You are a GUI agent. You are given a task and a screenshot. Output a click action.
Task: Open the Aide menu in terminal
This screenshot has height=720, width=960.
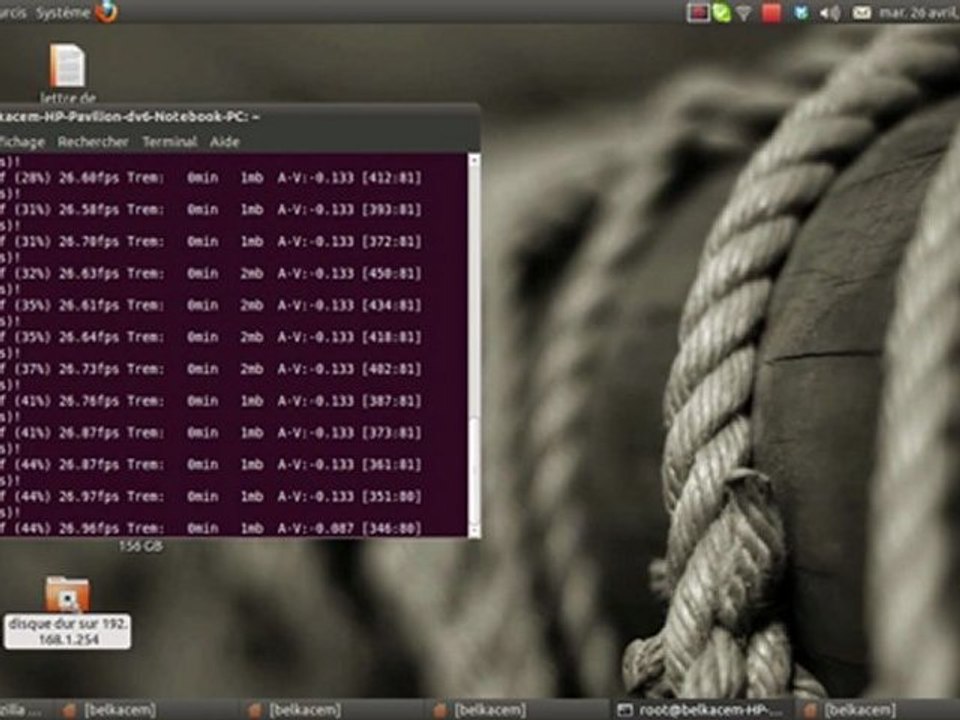(x=224, y=142)
